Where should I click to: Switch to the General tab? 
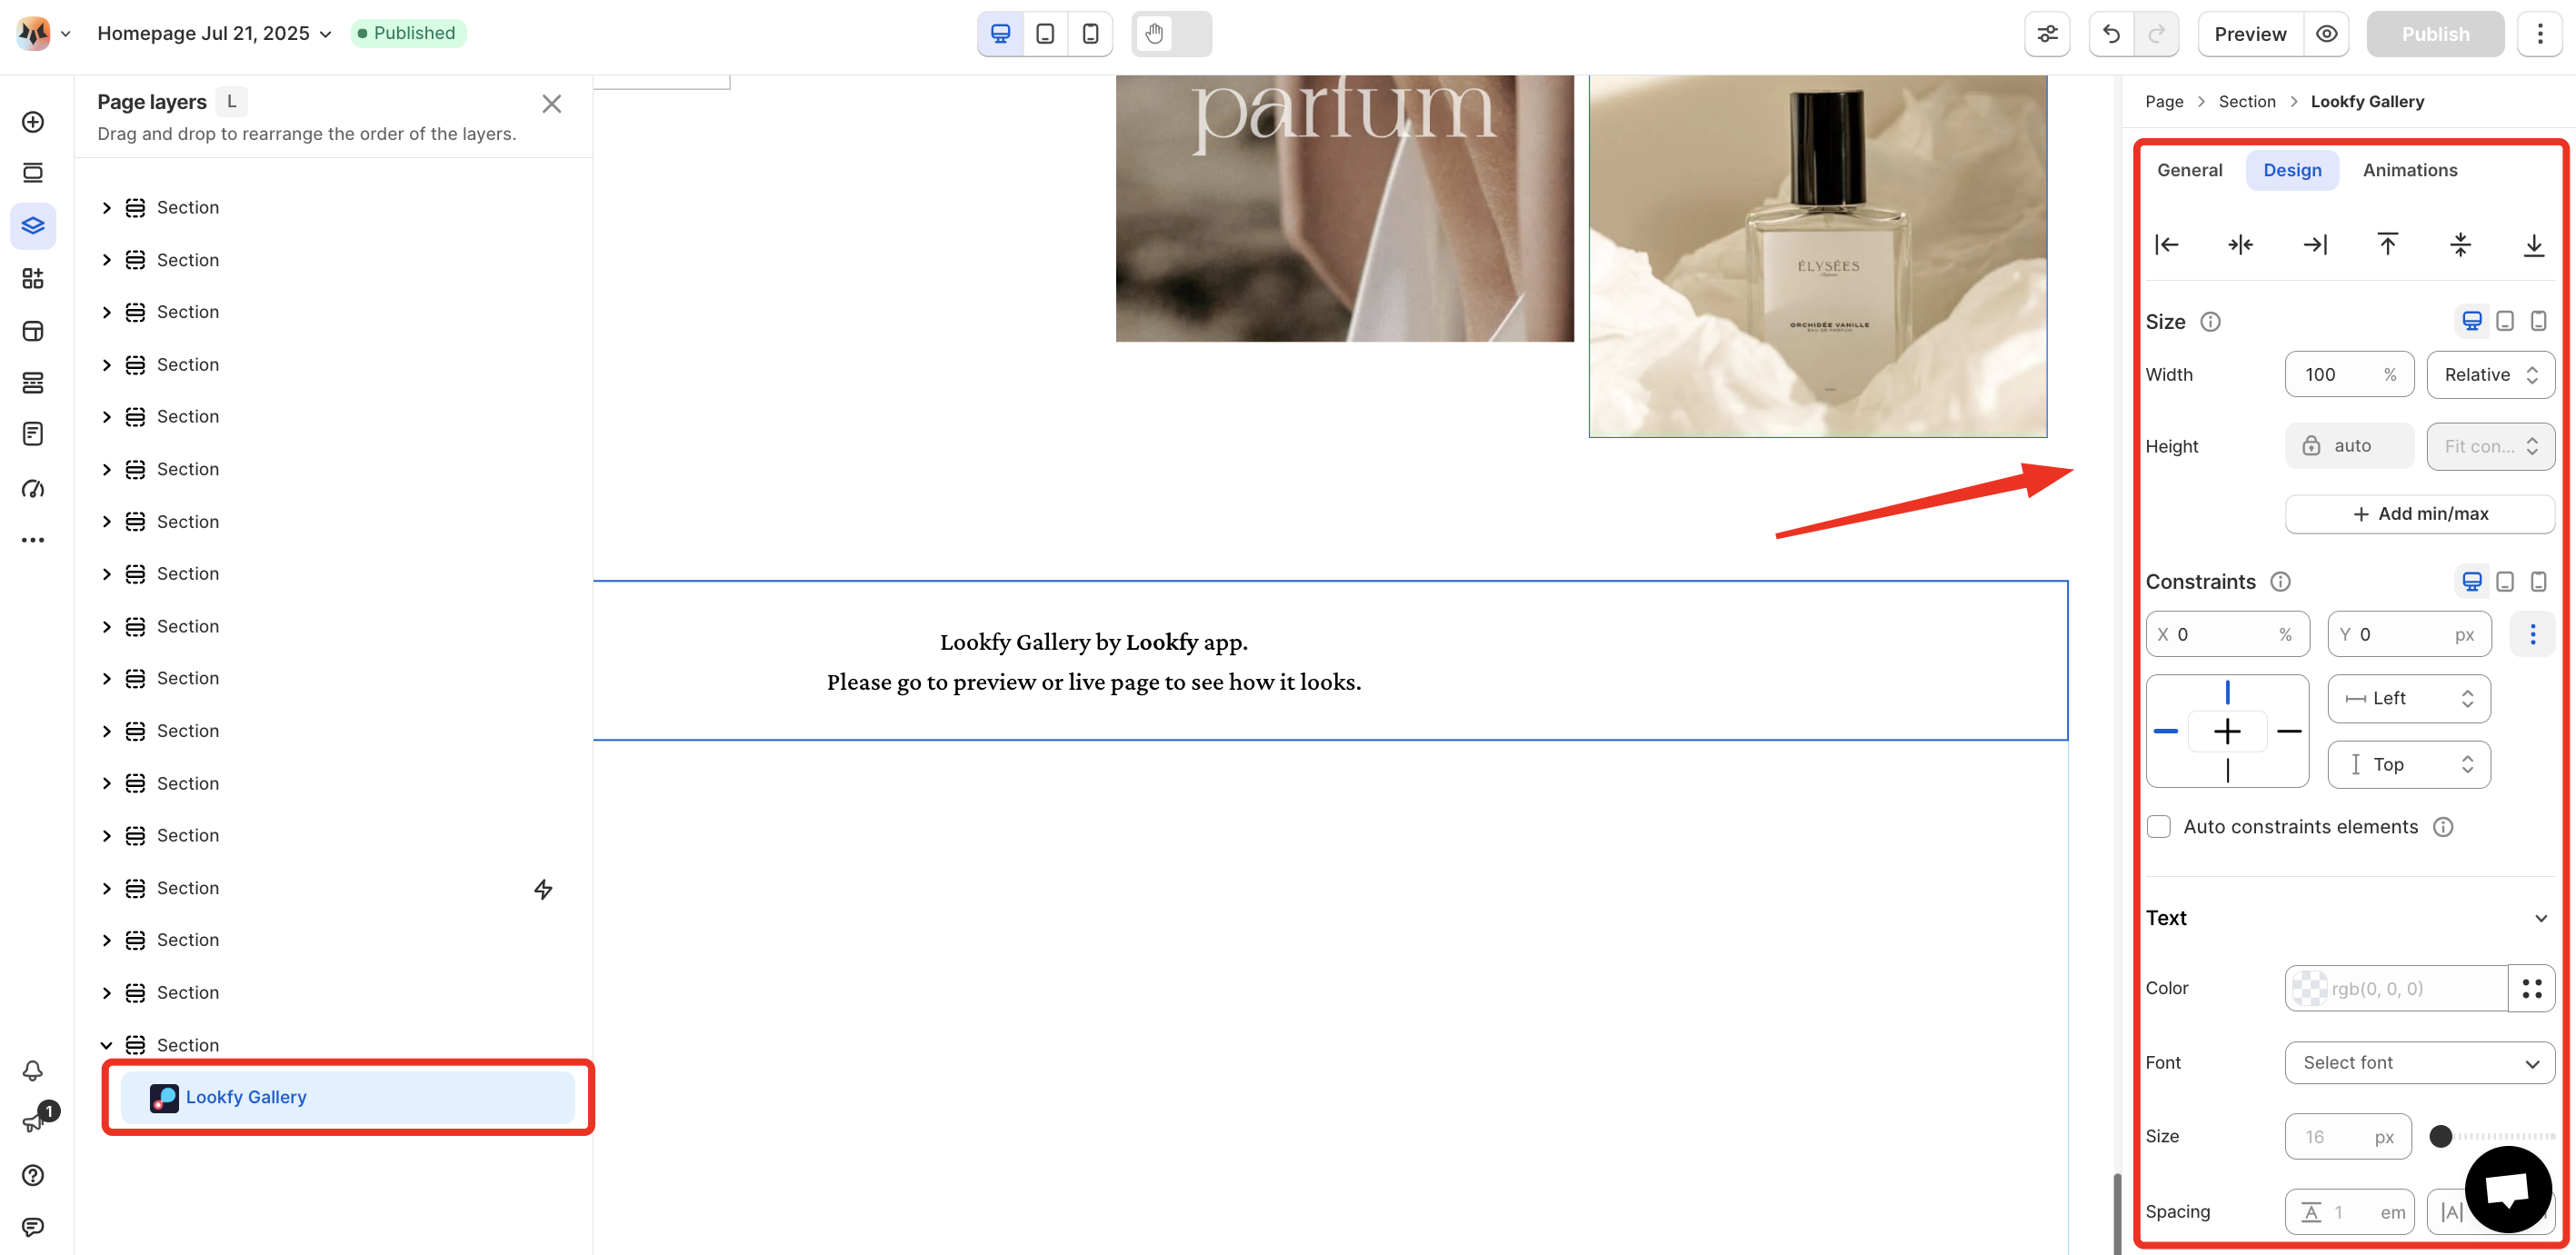click(2189, 170)
